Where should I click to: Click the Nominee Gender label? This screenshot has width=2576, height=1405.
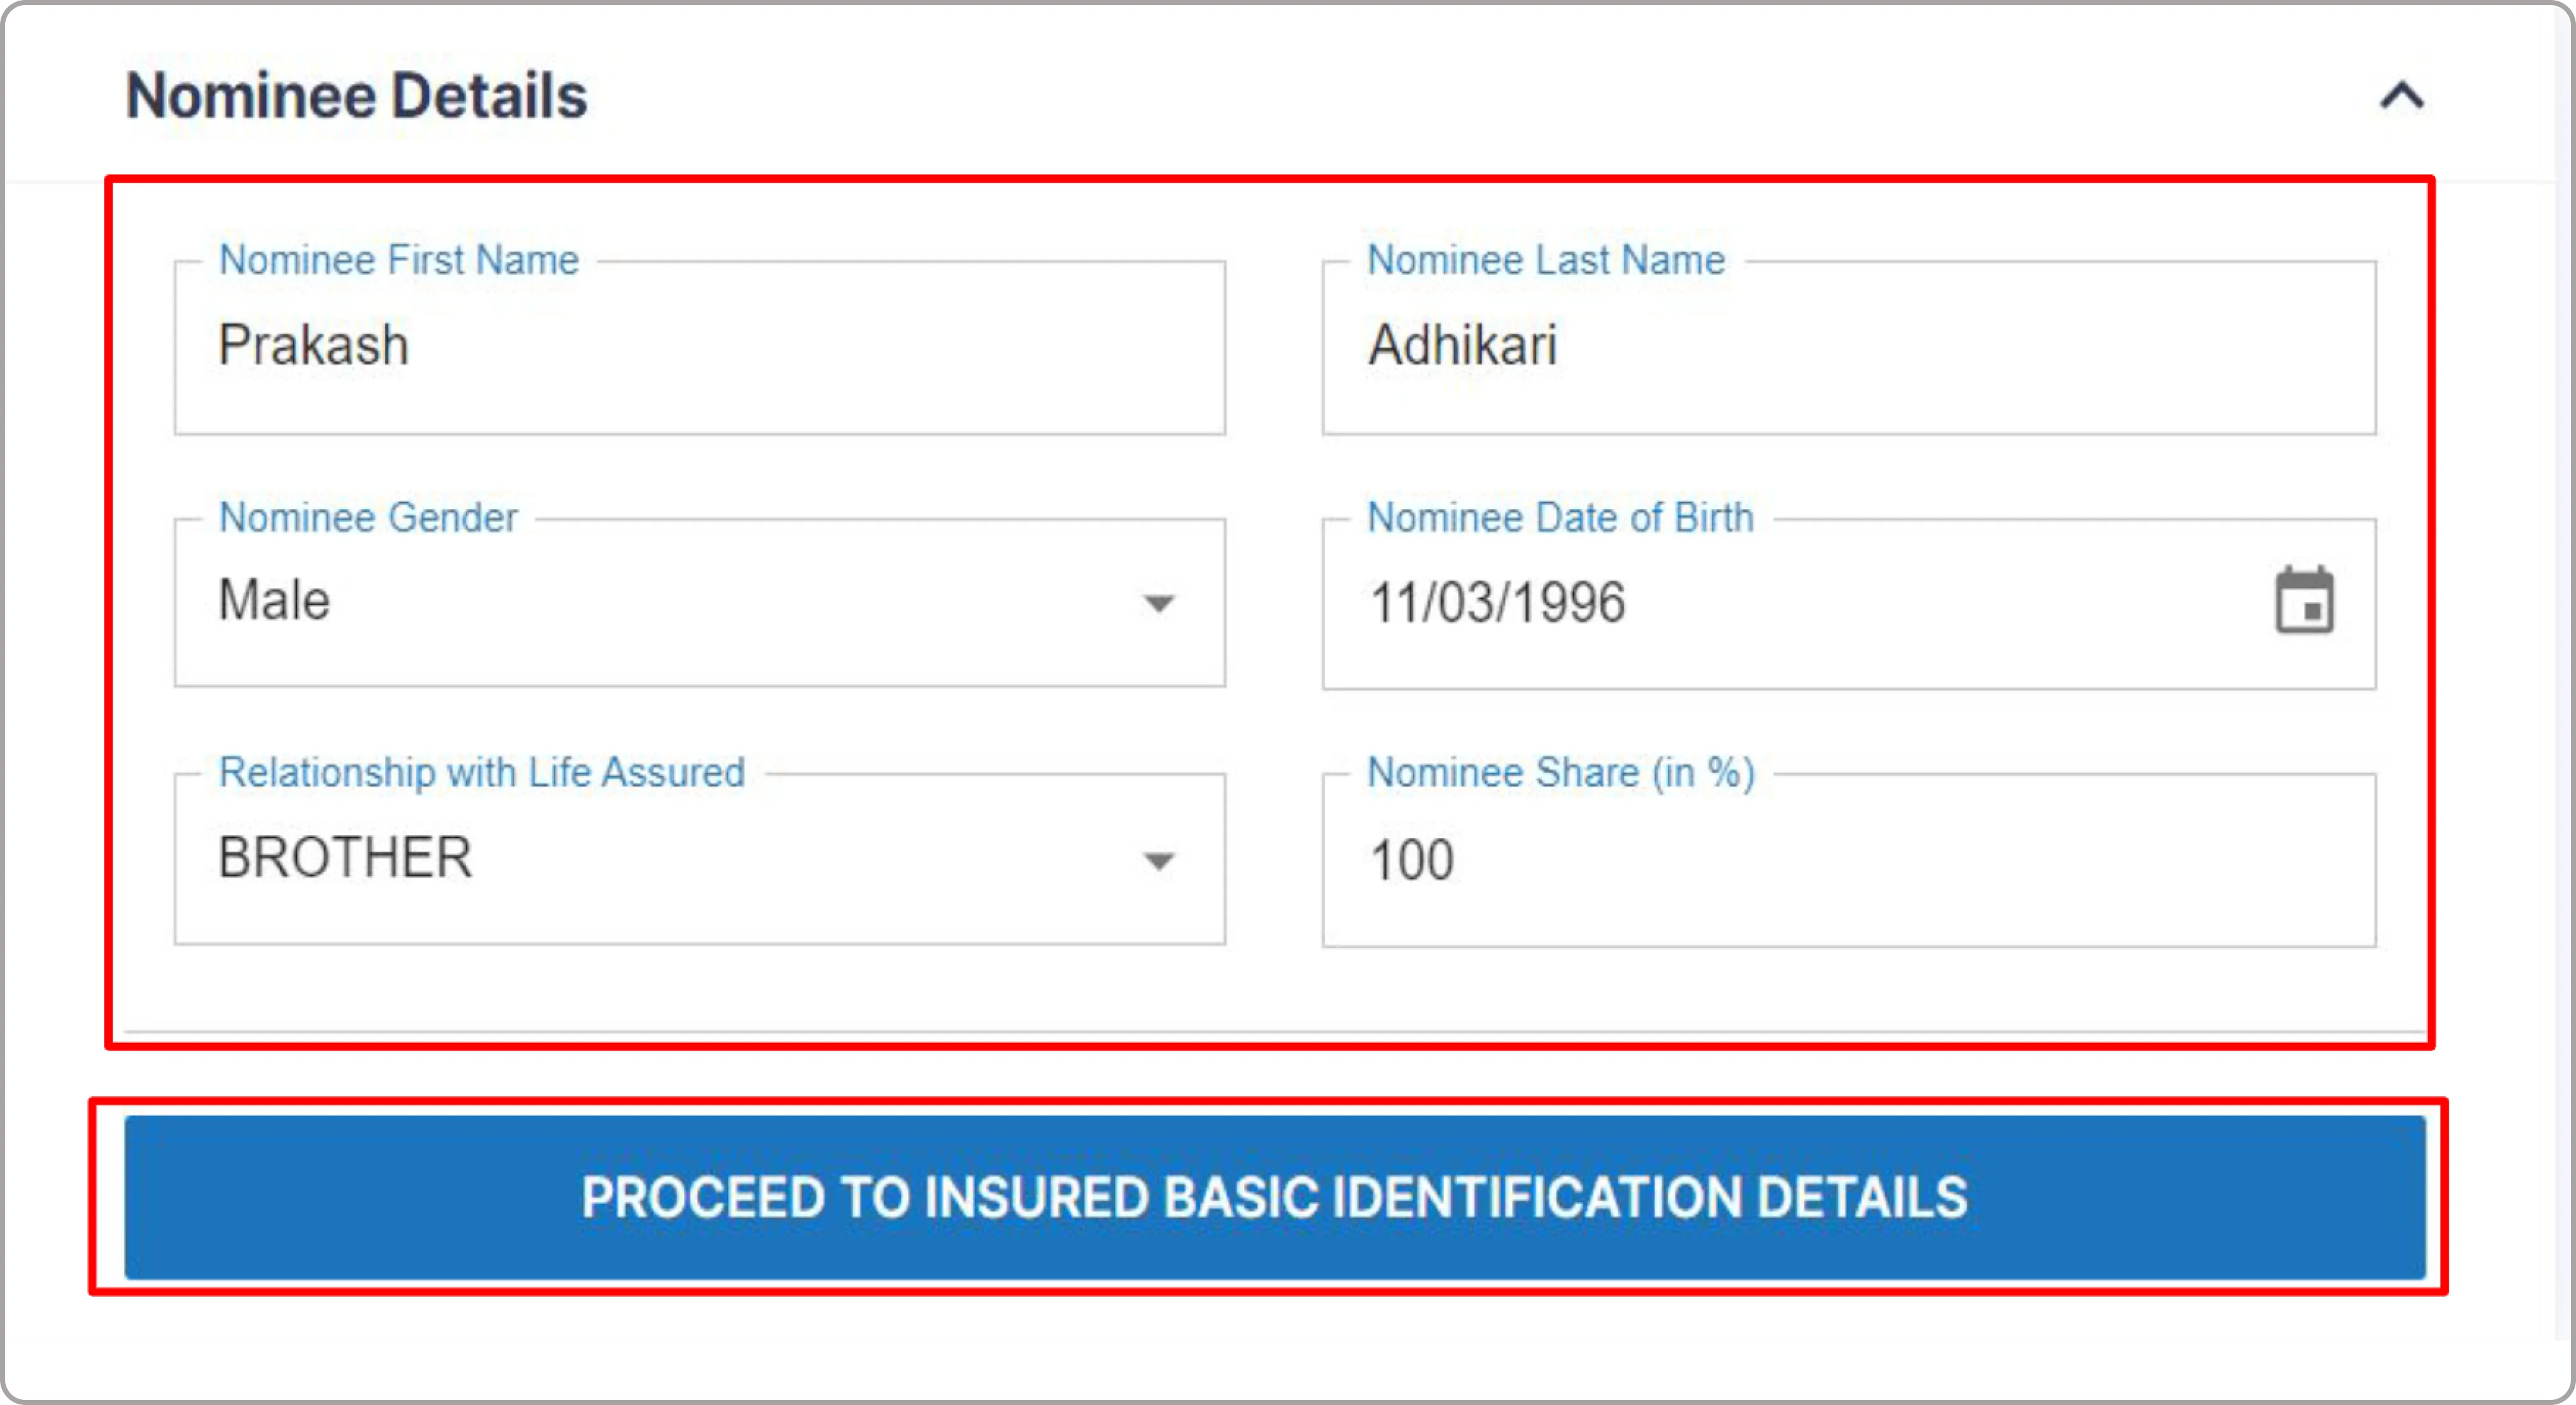tap(368, 518)
